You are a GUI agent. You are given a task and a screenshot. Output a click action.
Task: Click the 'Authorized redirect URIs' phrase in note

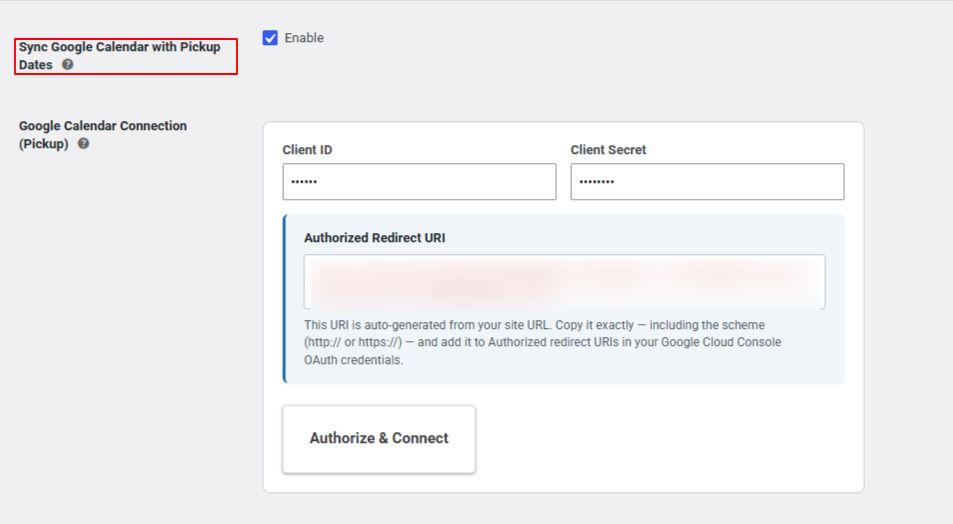(x=553, y=342)
